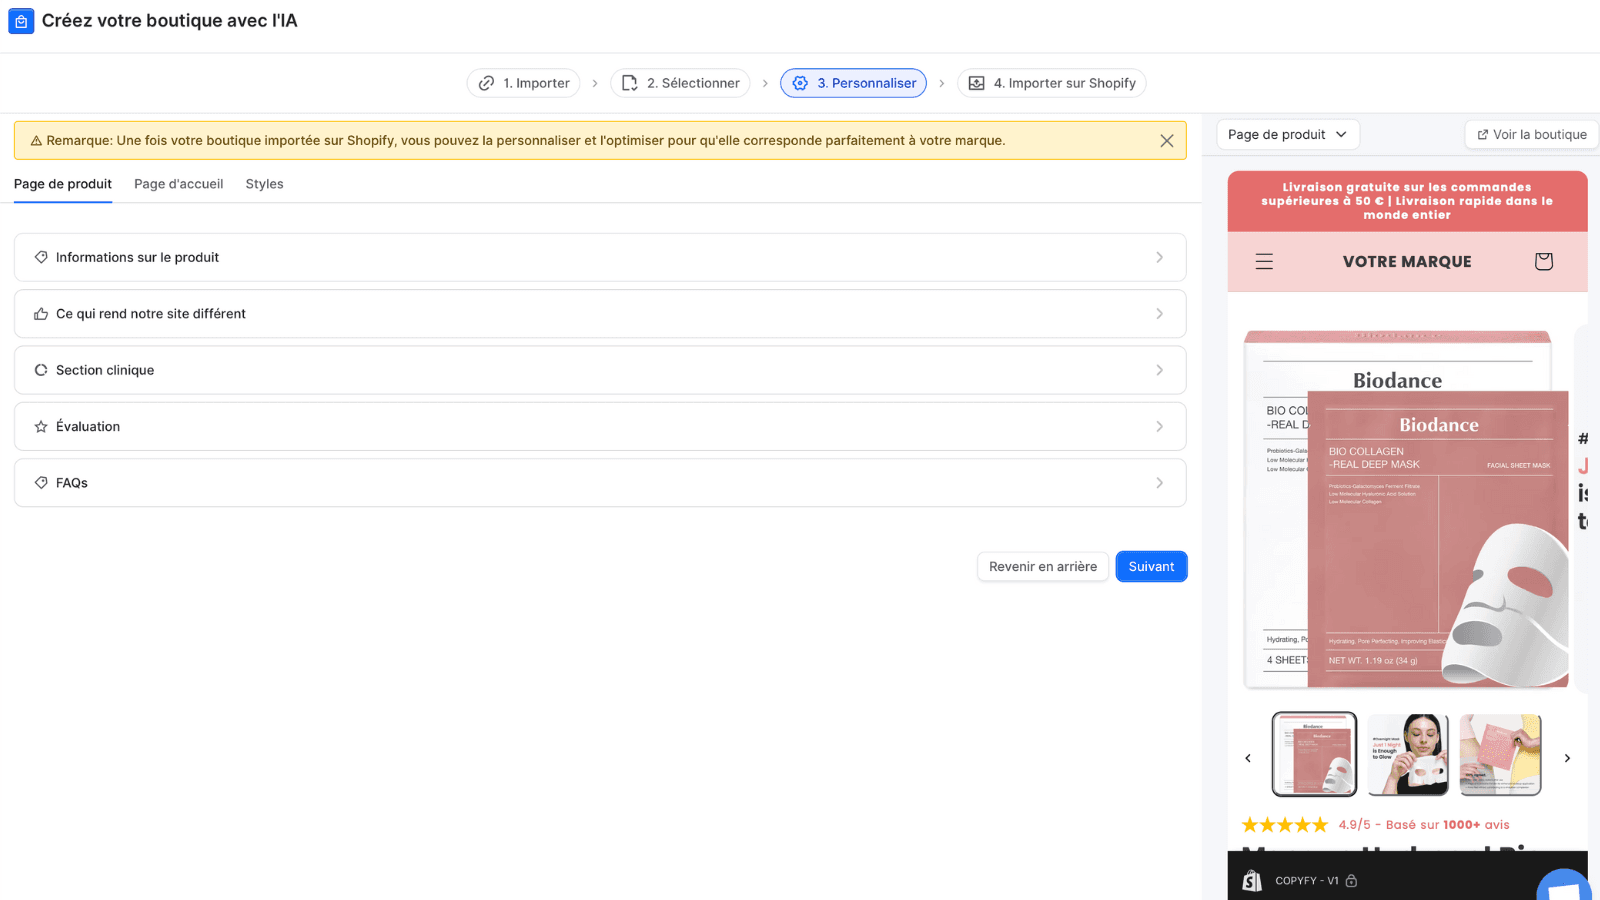Click the lock icon beside COPYFY - V1
This screenshot has width=1600, height=900.
pos(1352,881)
